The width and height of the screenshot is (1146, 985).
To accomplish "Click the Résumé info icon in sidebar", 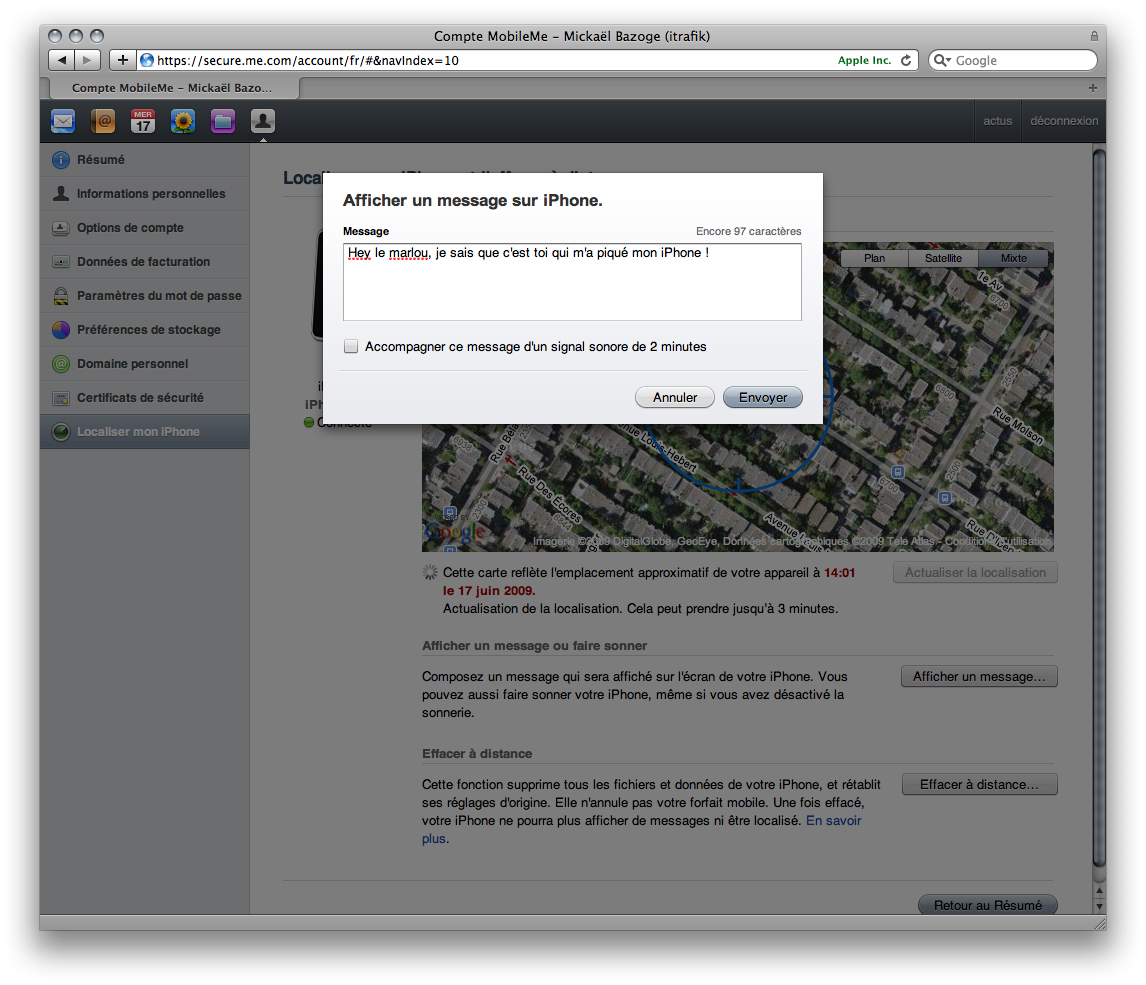I will 61,160.
